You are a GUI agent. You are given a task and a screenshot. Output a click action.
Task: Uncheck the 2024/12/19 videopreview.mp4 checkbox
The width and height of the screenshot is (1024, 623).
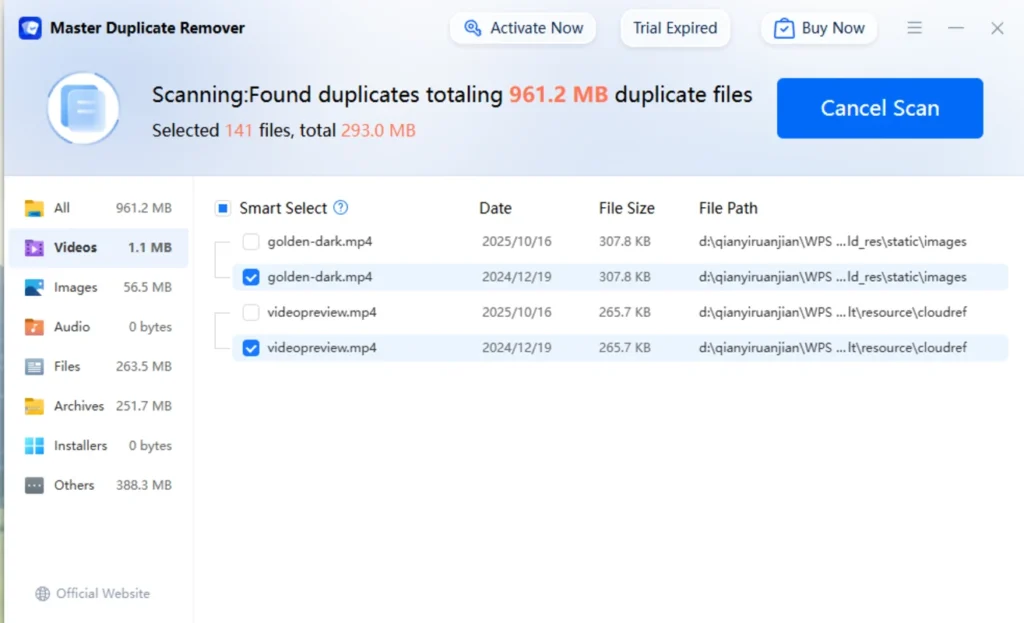click(x=251, y=348)
